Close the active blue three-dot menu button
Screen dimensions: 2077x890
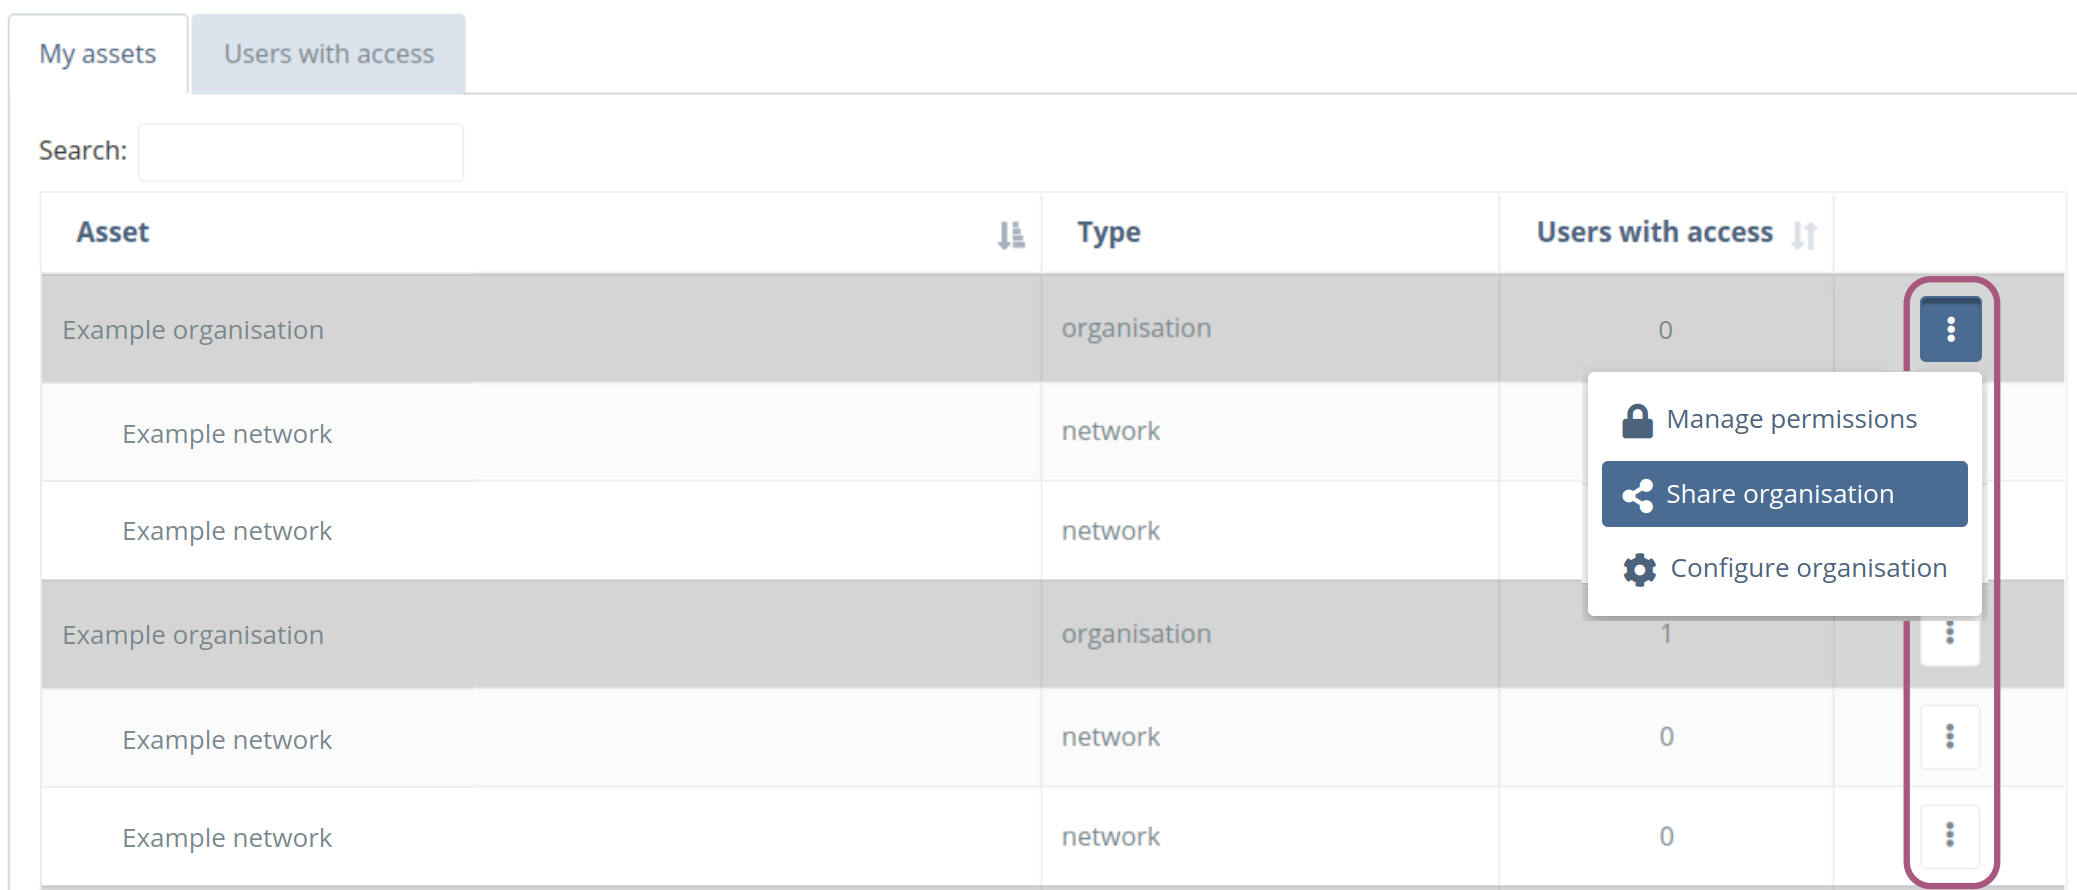pos(1950,329)
